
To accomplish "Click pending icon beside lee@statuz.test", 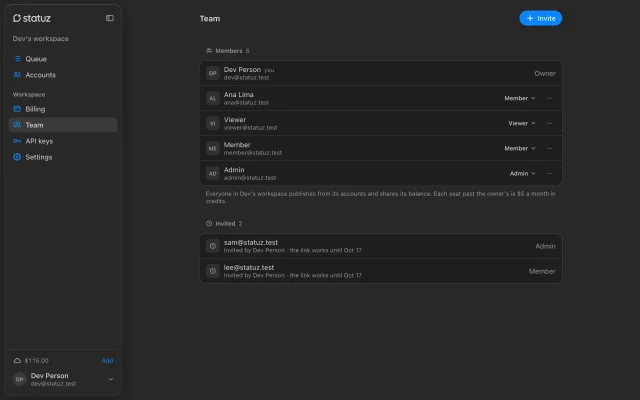I will tap(213, 271).
